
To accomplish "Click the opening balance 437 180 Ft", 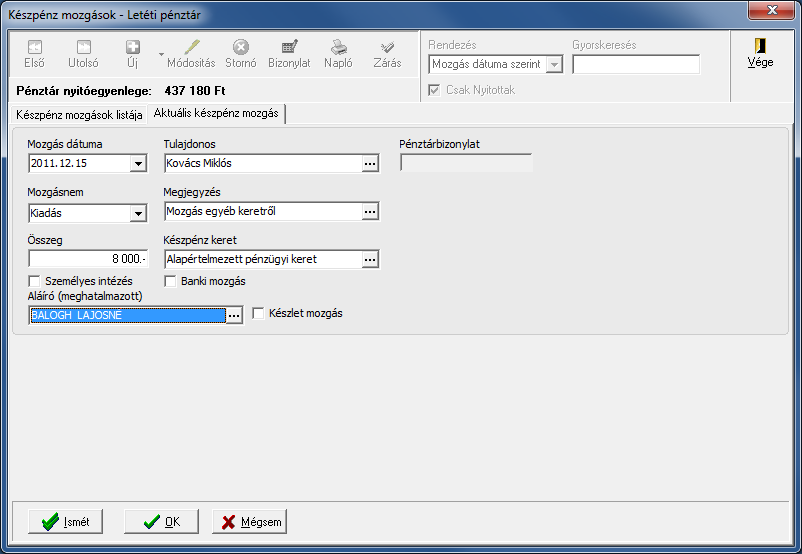I will click(x=195, y=91).
